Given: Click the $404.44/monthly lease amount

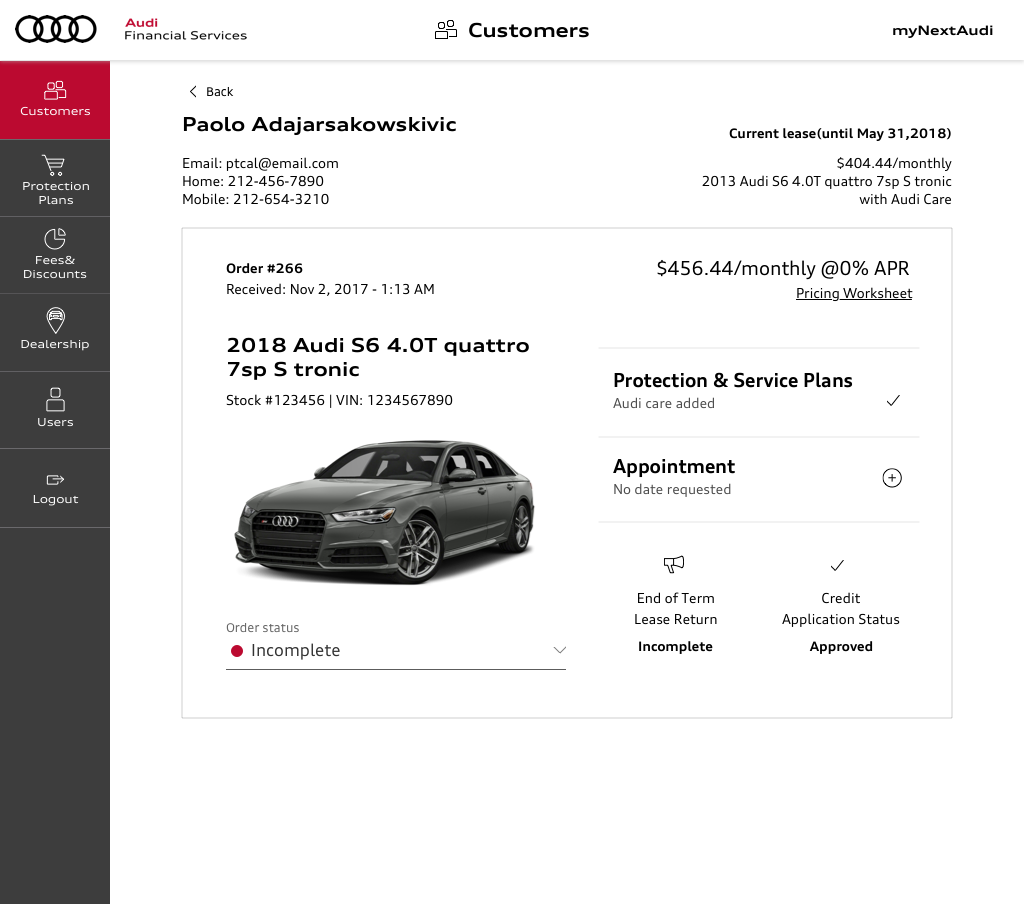Looking at the screenshot, I should click(893, 163).
